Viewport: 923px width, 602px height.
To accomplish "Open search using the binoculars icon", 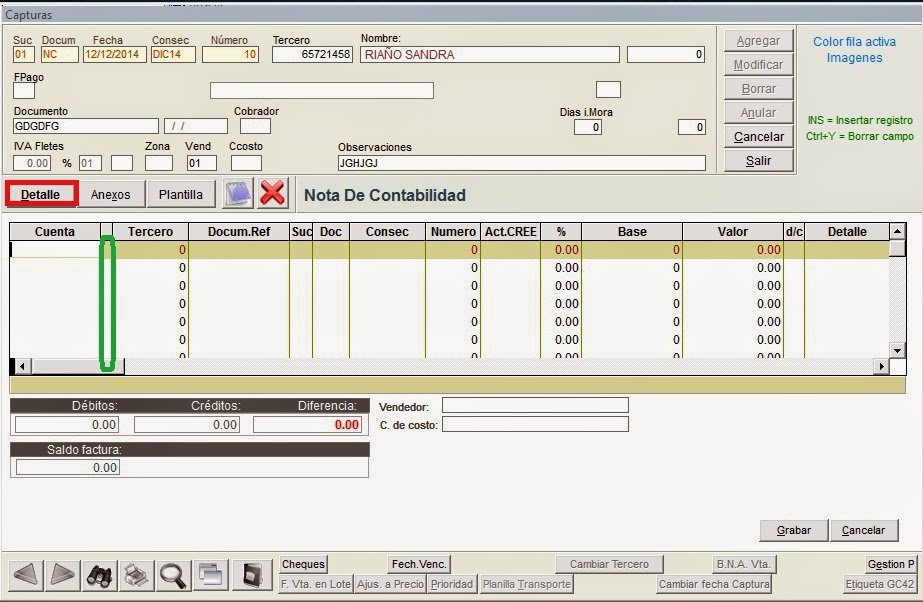I will (x=98, y=575).
